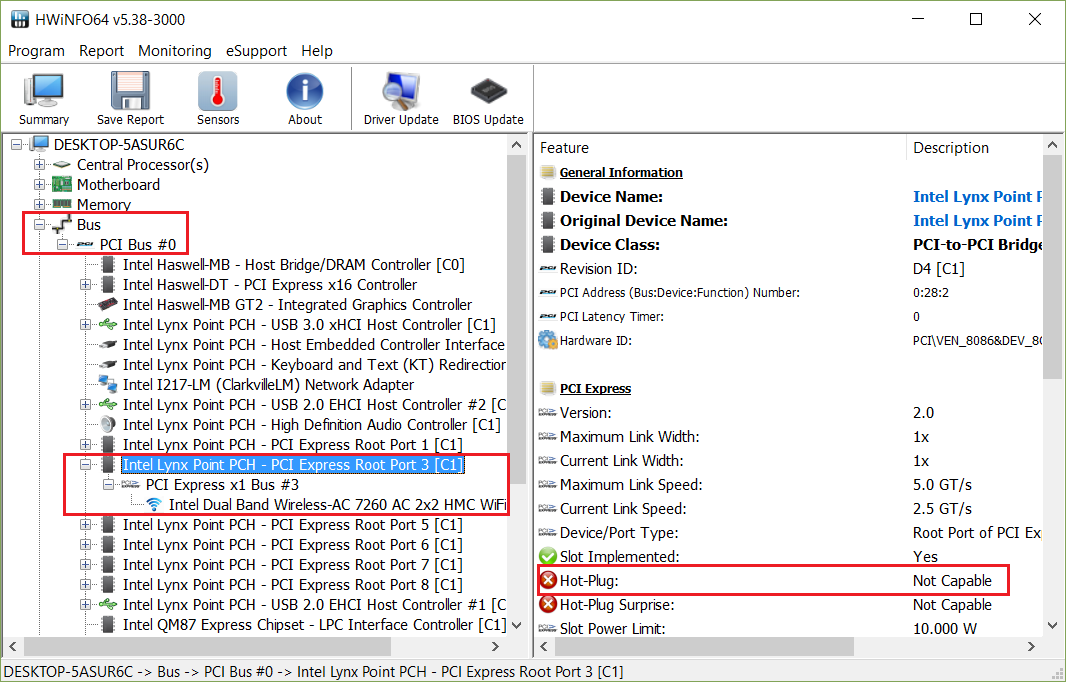Click the Maximum Link Speed value 5.0 GT/s

942,485
